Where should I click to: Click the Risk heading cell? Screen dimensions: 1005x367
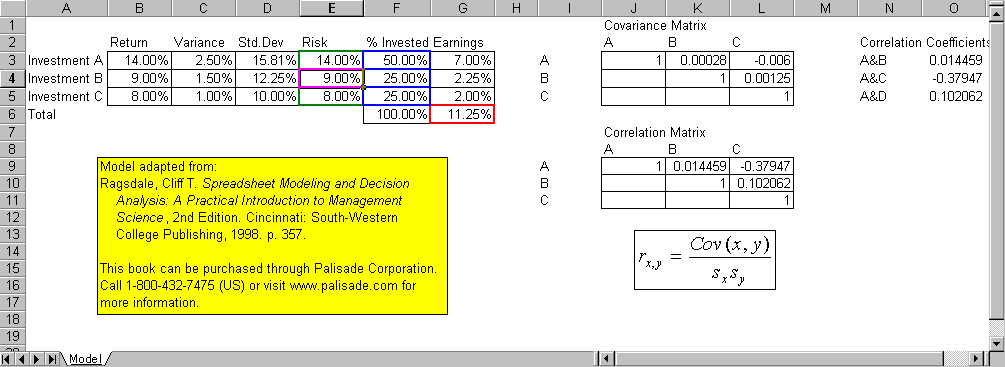coord(331,43)
